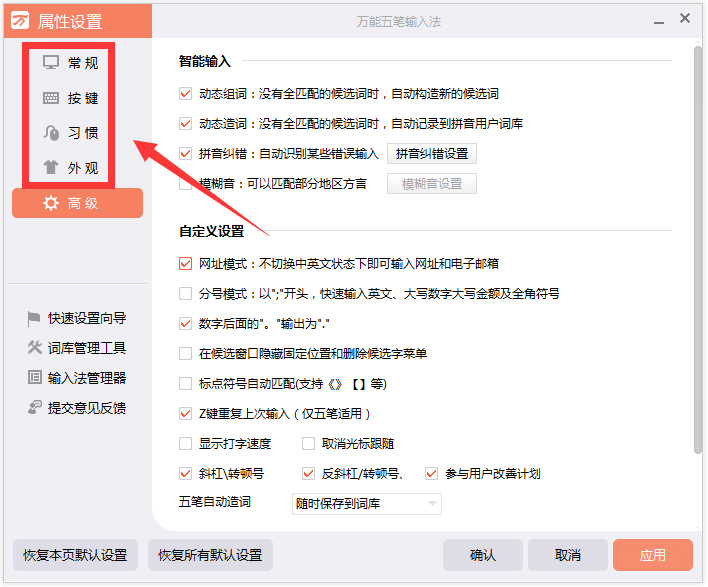Screen dimensions: 708x587
Task: Click the flag icon for 快速设置向导
Action: click(34, 318)
